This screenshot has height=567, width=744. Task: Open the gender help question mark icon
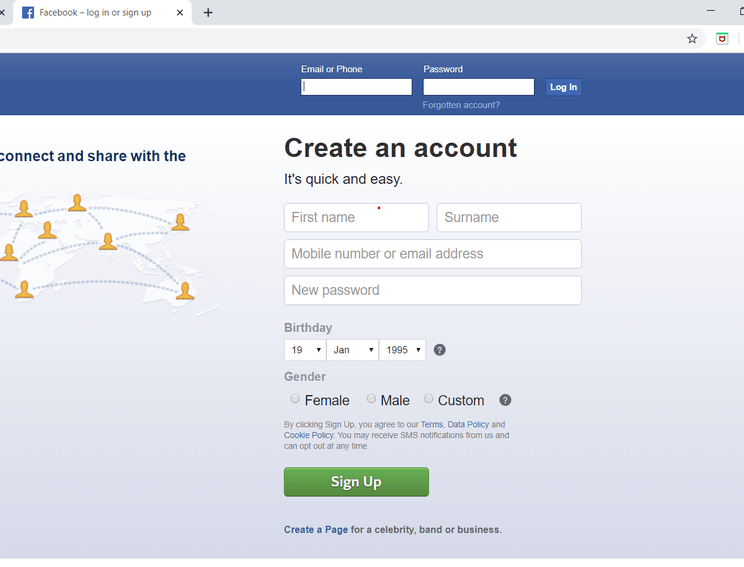505,400
